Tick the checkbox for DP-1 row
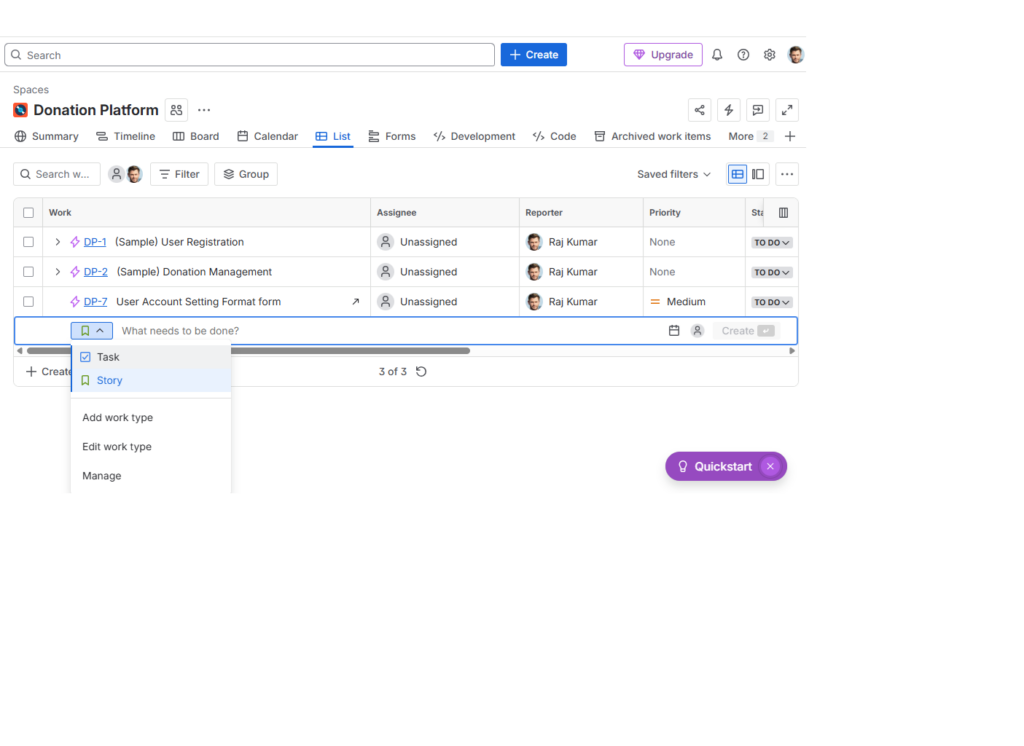Viewport: 1024px width, 746px height. coord(28,242)
